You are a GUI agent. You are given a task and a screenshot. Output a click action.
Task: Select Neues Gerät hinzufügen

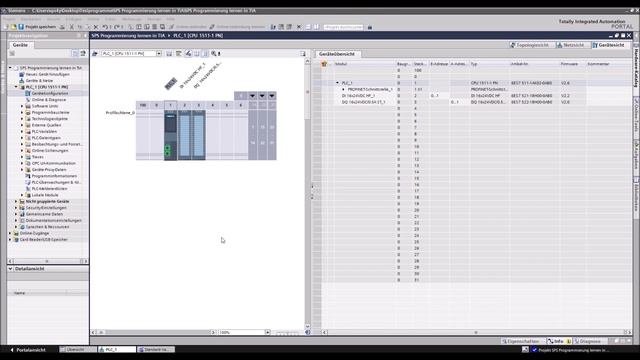point(47,74)
